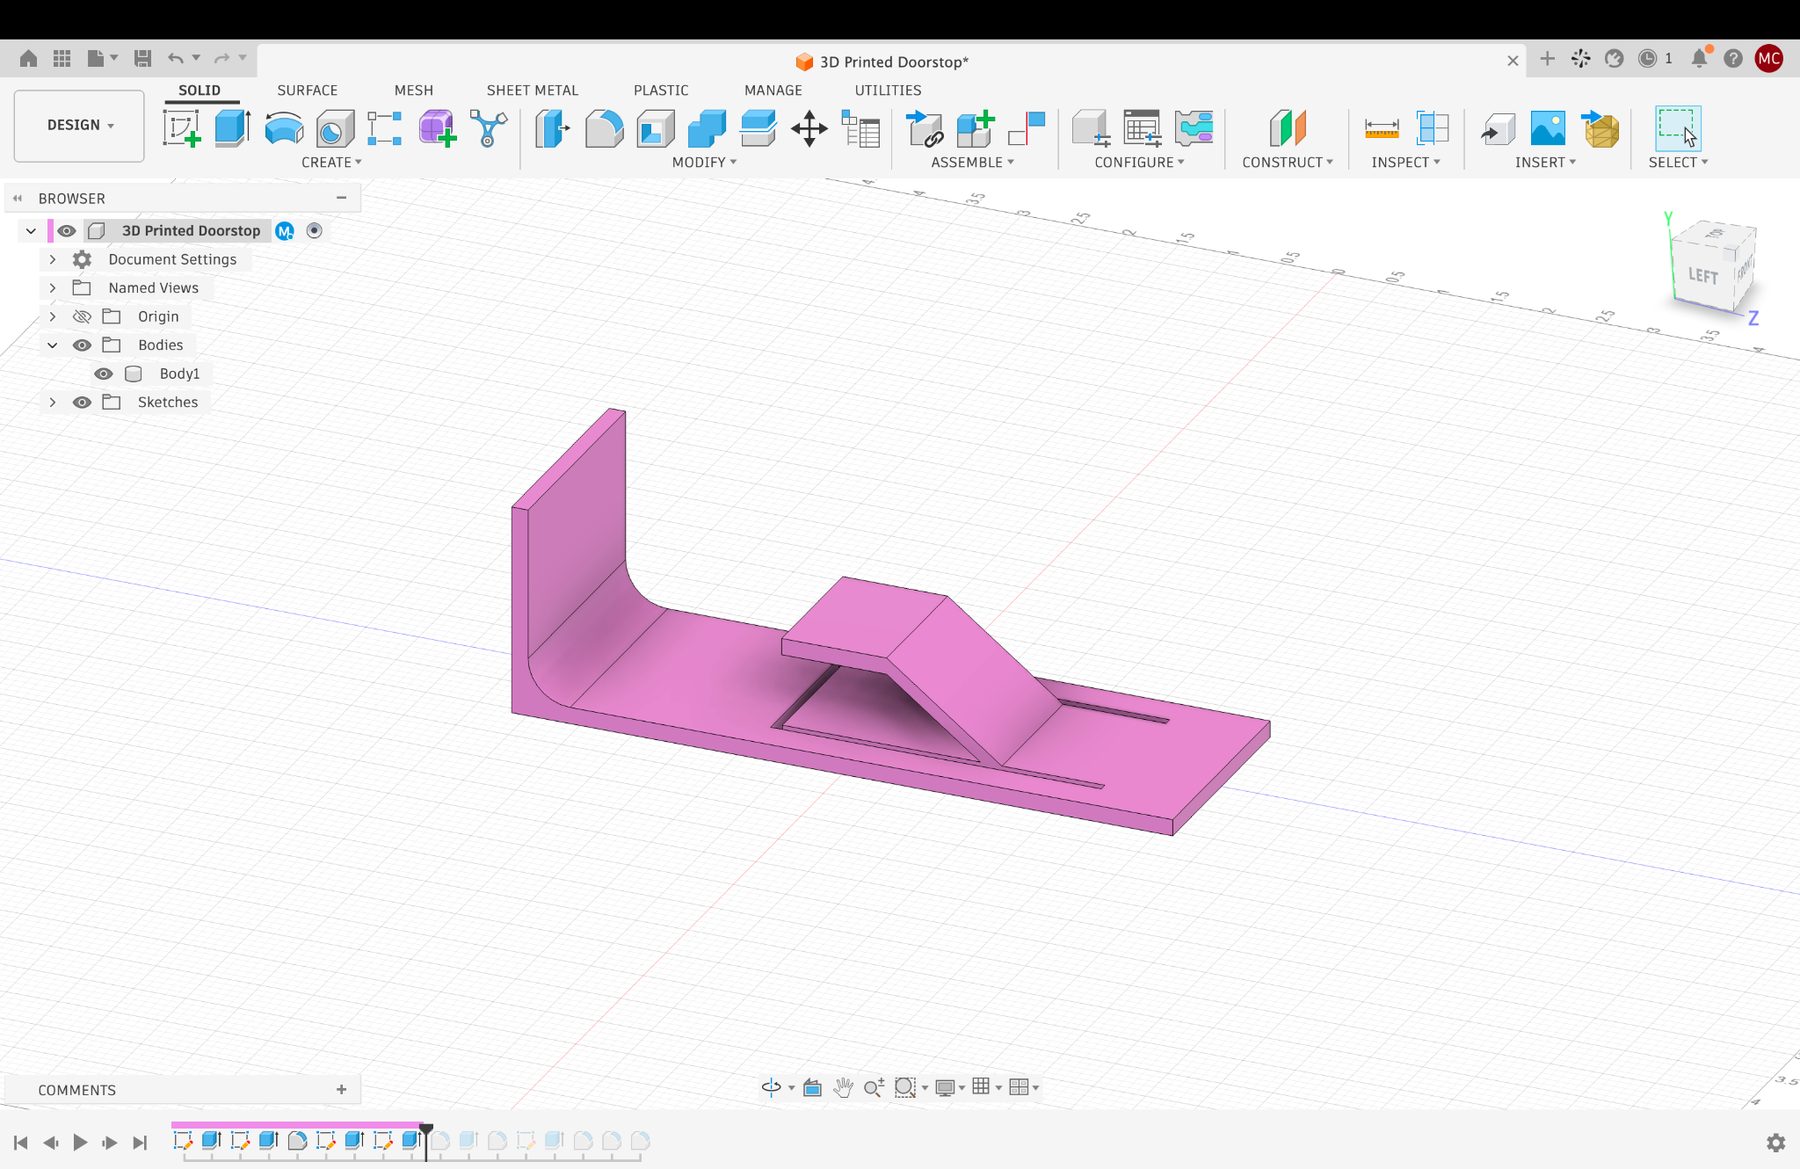
Task: Add a new comment with plus button
Action: click(x=341, y=1090)
